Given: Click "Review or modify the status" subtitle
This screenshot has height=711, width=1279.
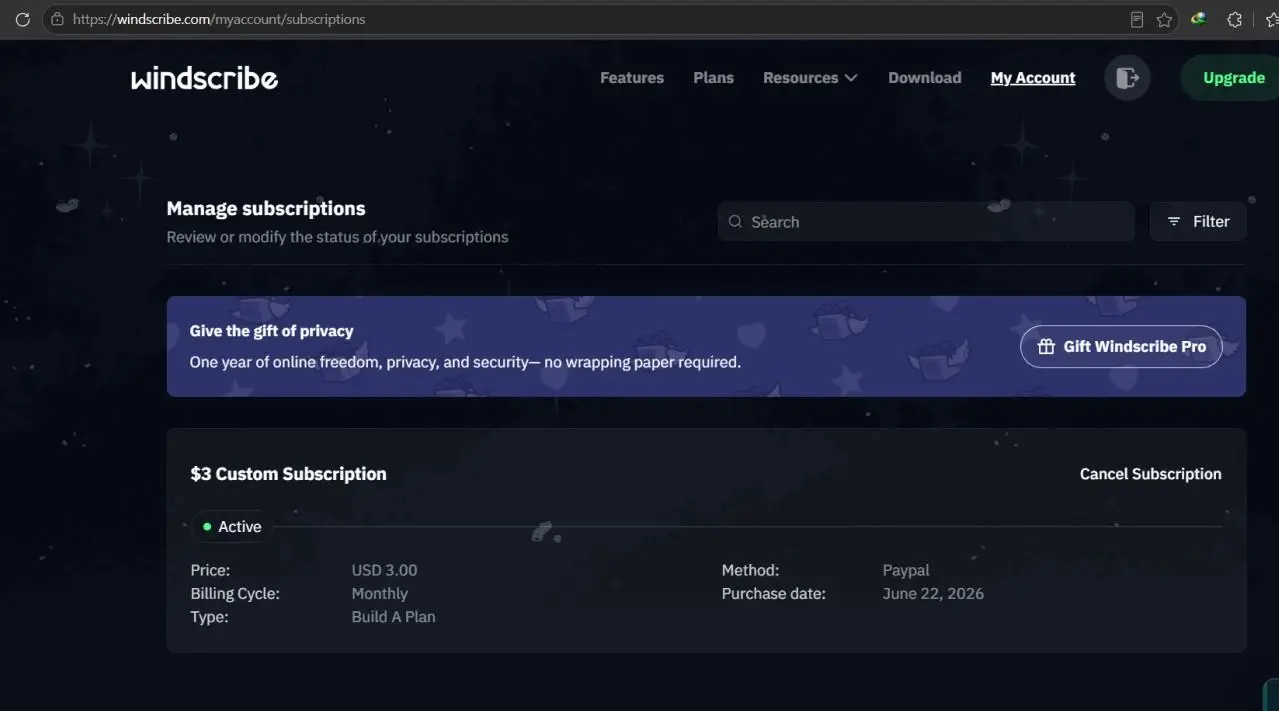Looking at the screenshot, I should click(337, 237).
